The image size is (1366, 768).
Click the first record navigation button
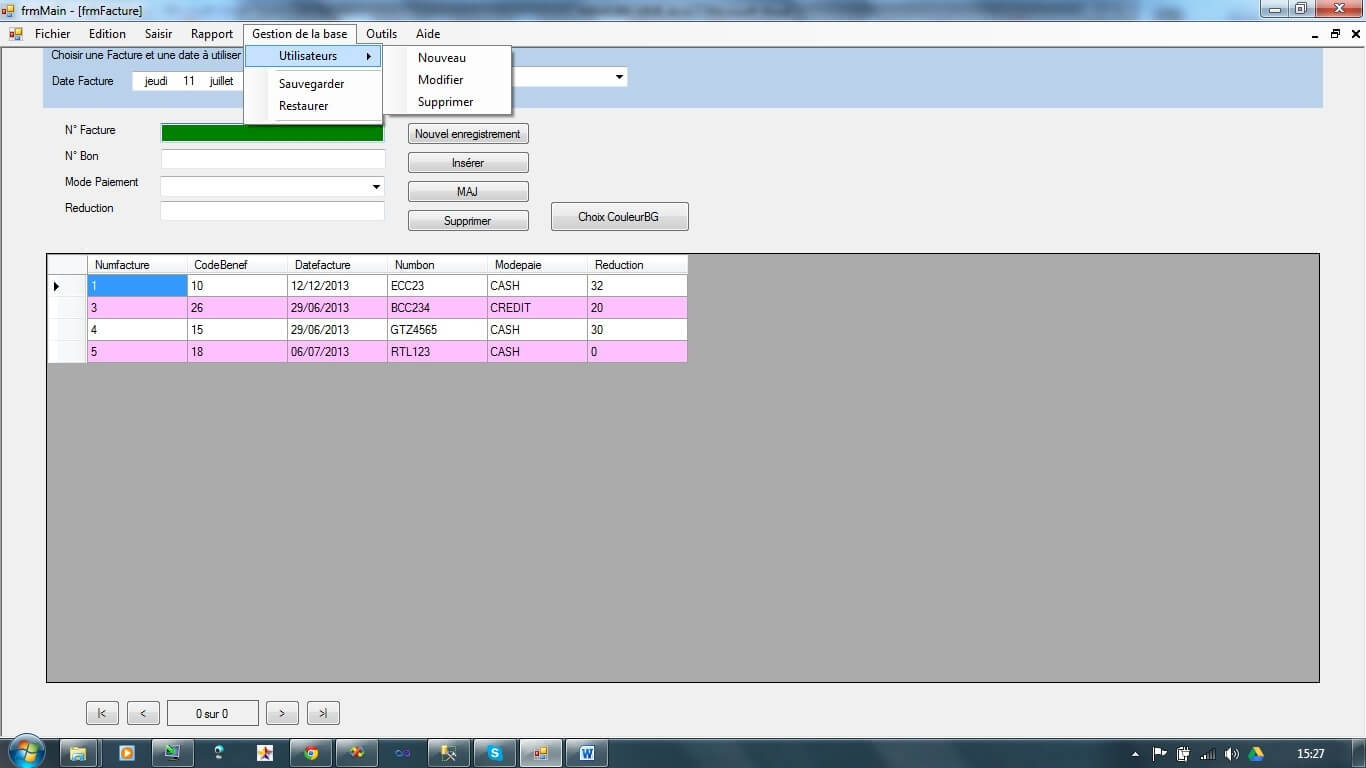[102, 713]
